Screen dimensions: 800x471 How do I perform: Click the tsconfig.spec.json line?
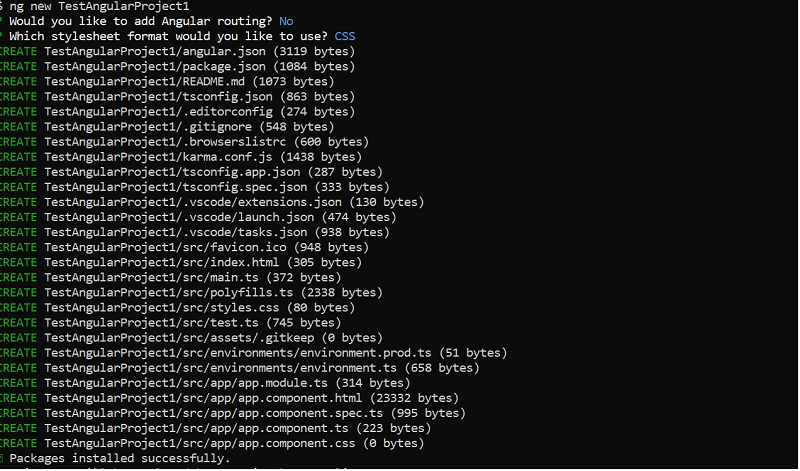click(195, 187)
